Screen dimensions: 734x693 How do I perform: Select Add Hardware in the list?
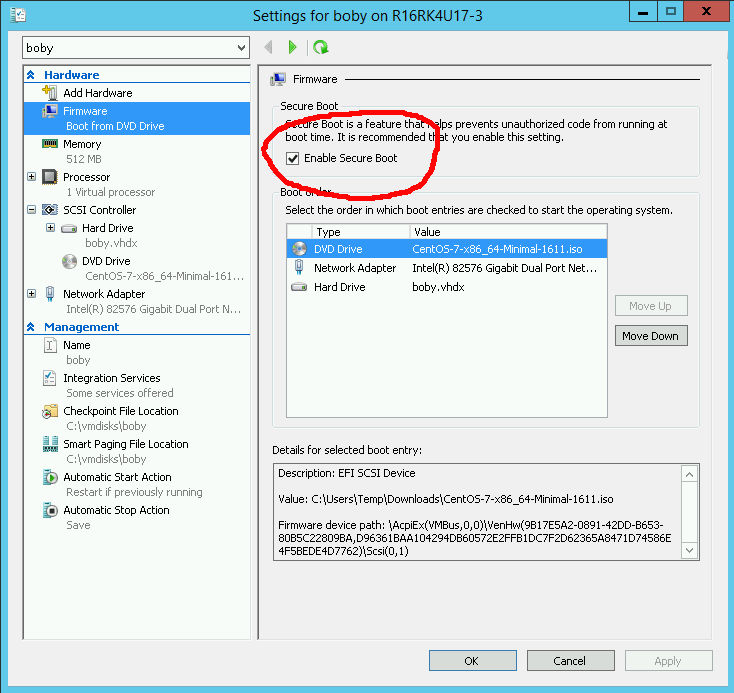click(137, 93)
